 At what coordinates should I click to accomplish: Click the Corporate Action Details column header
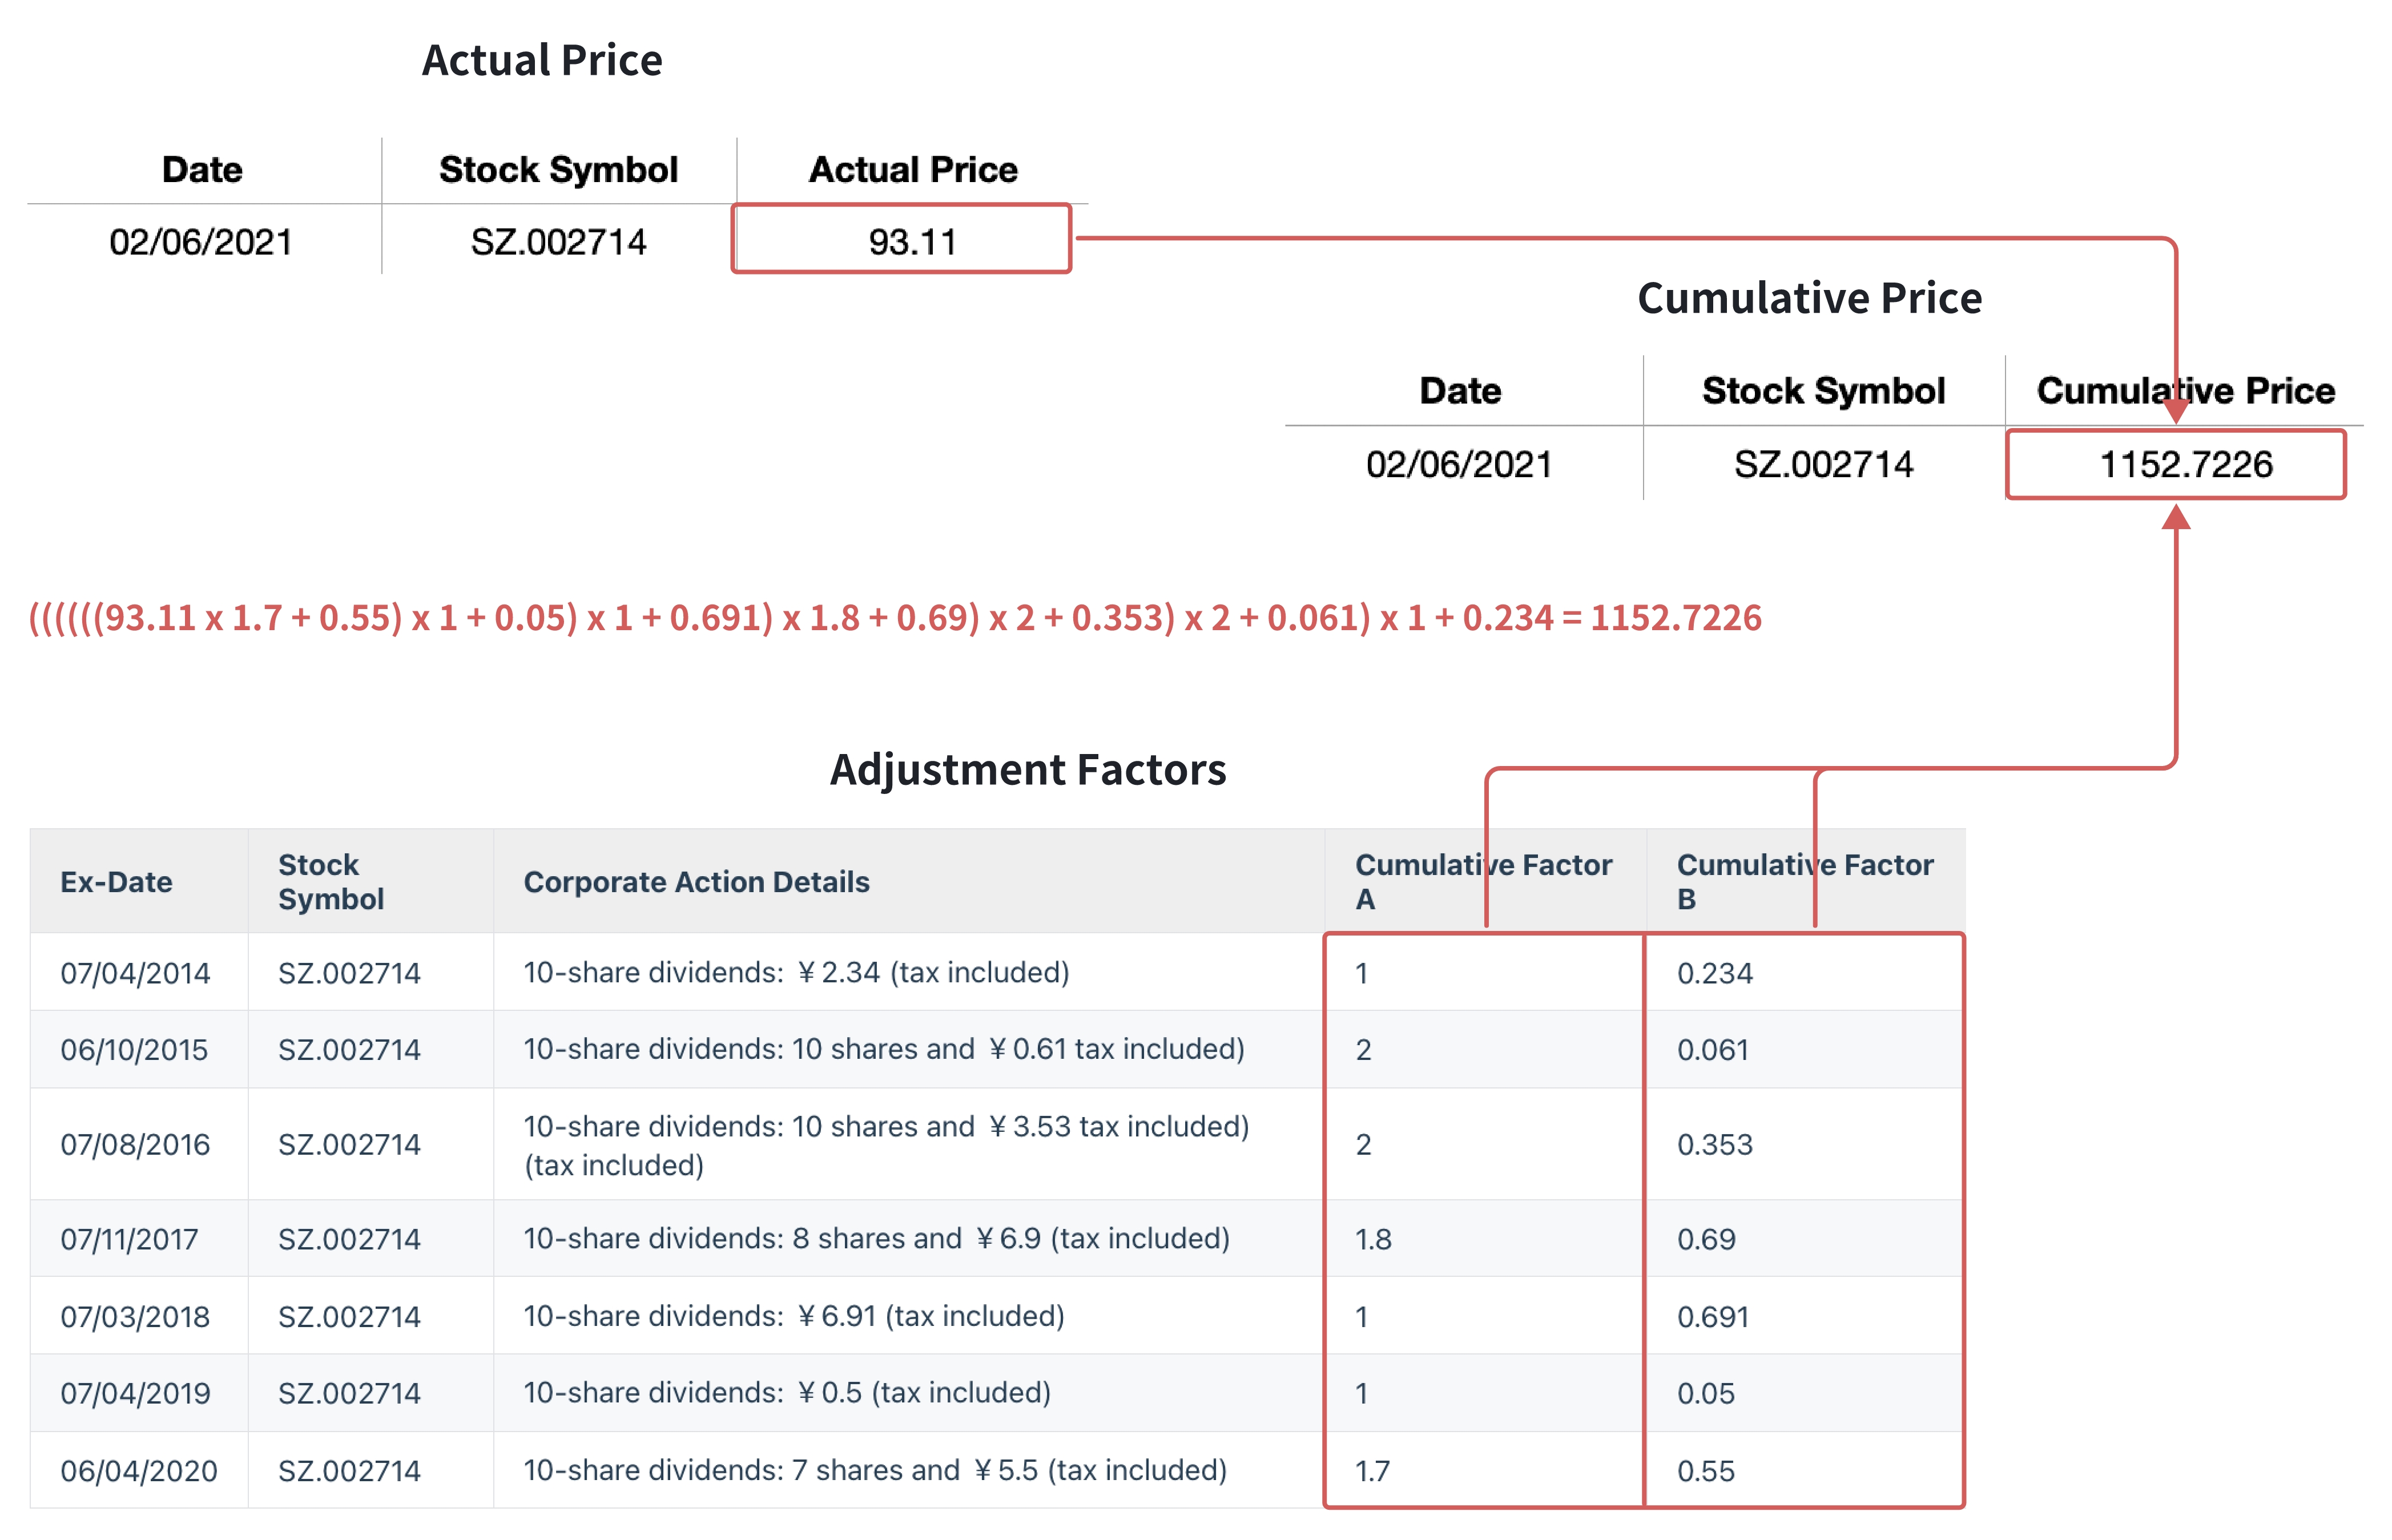[696, 882]
